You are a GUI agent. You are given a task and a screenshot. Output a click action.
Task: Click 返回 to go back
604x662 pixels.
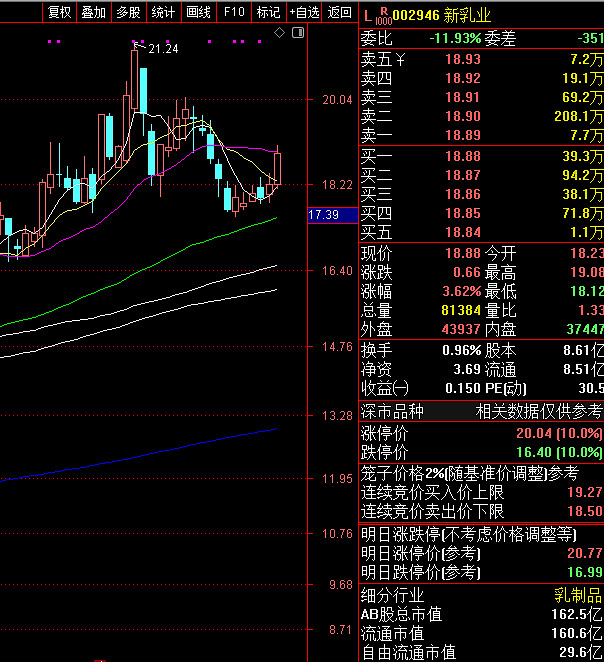coord(340,12)
